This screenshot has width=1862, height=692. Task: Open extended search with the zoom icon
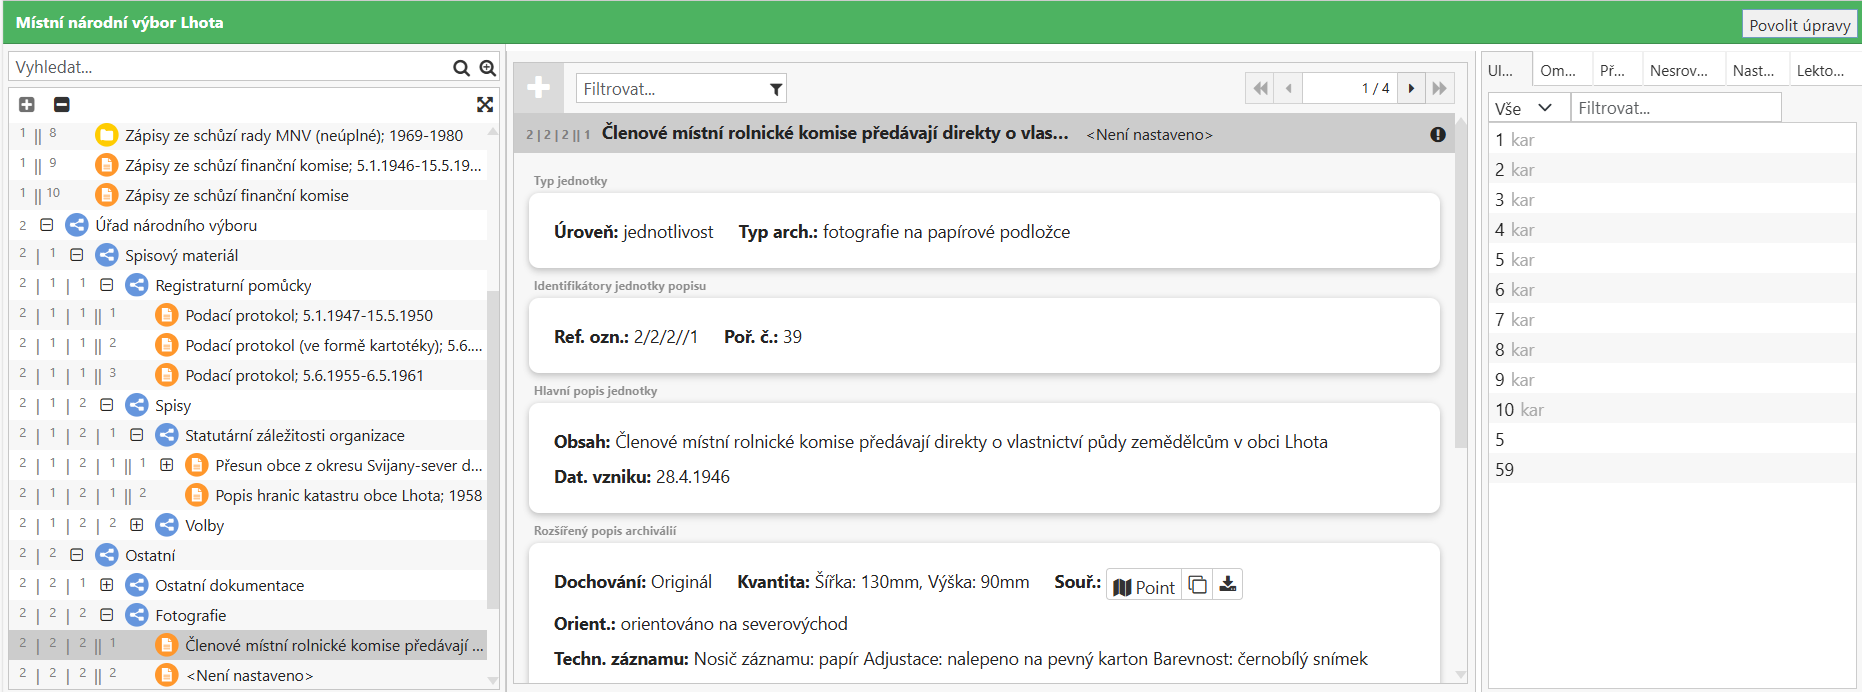point(488,68)
